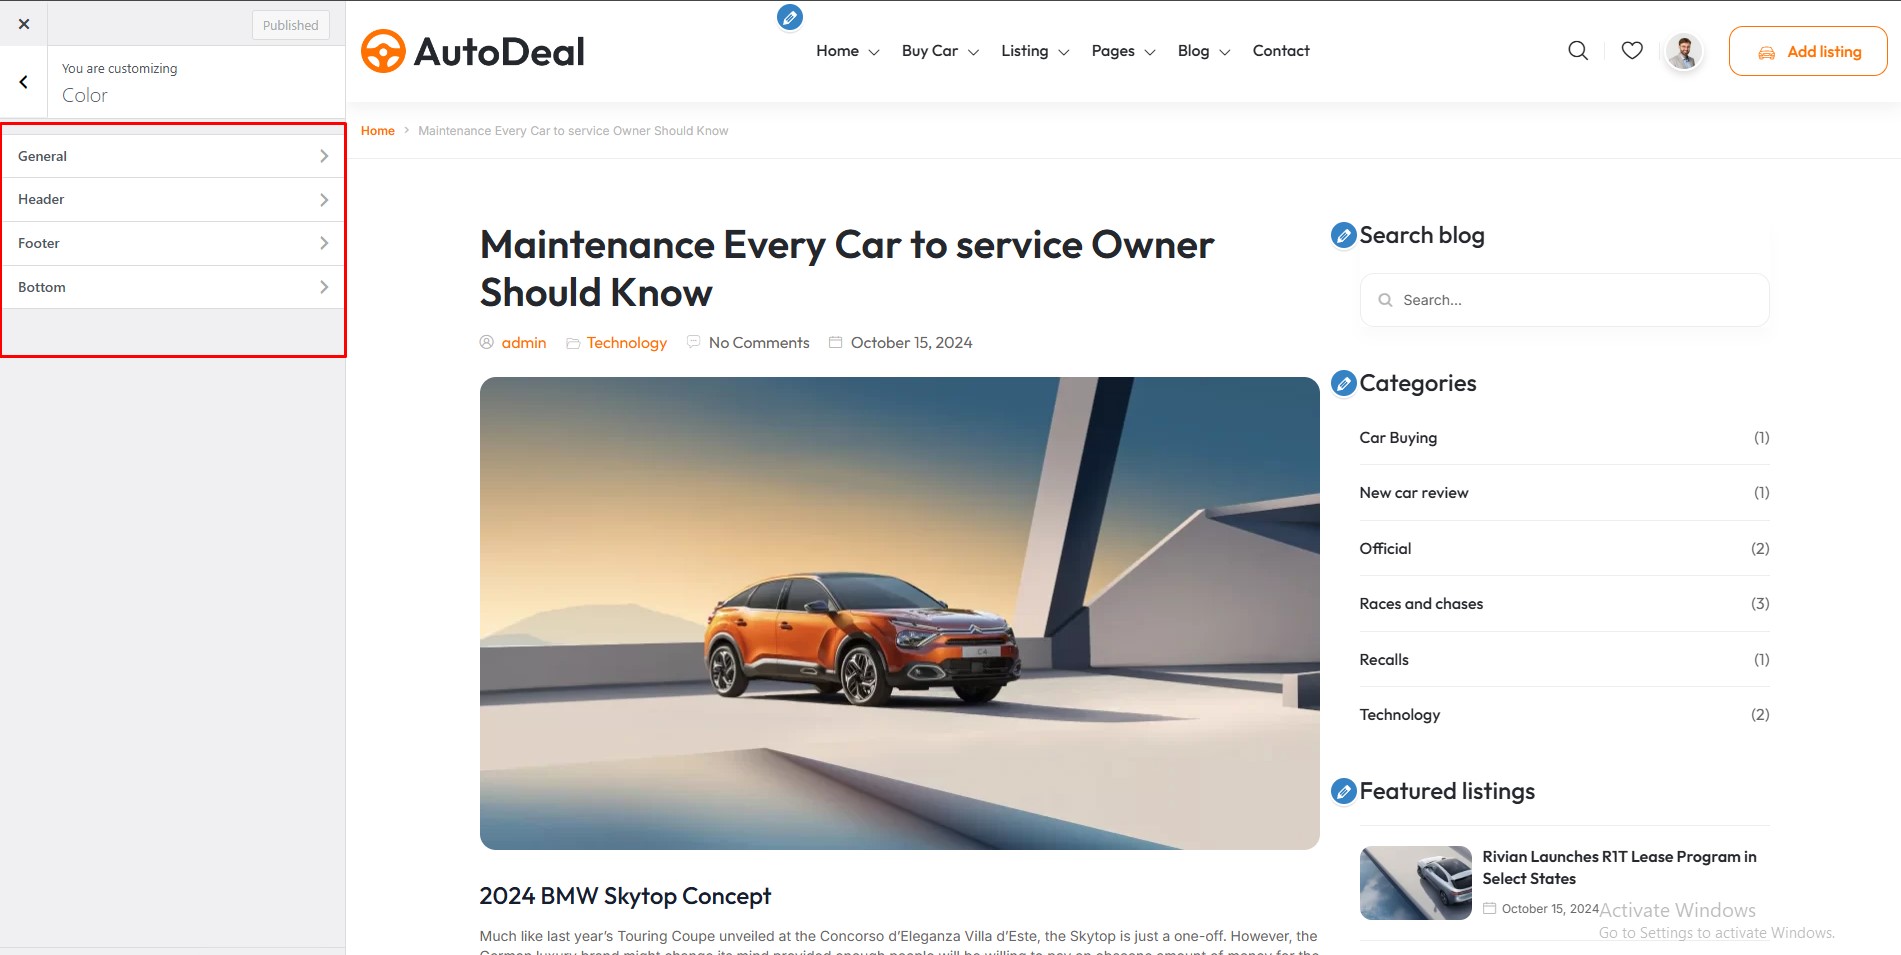Click the edit pencil beside Featured listings
This screenshot has width=1901, height=955.
pyautogui.click(x=1344, y=791)
